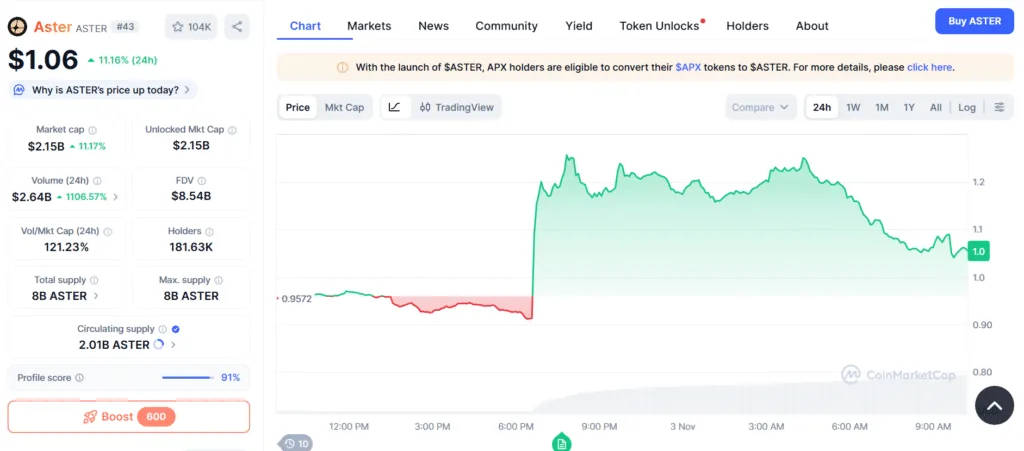This screenshot has height=451, width=1024.
Task: Follow the $APX link in banner
Action: (688, 67)
